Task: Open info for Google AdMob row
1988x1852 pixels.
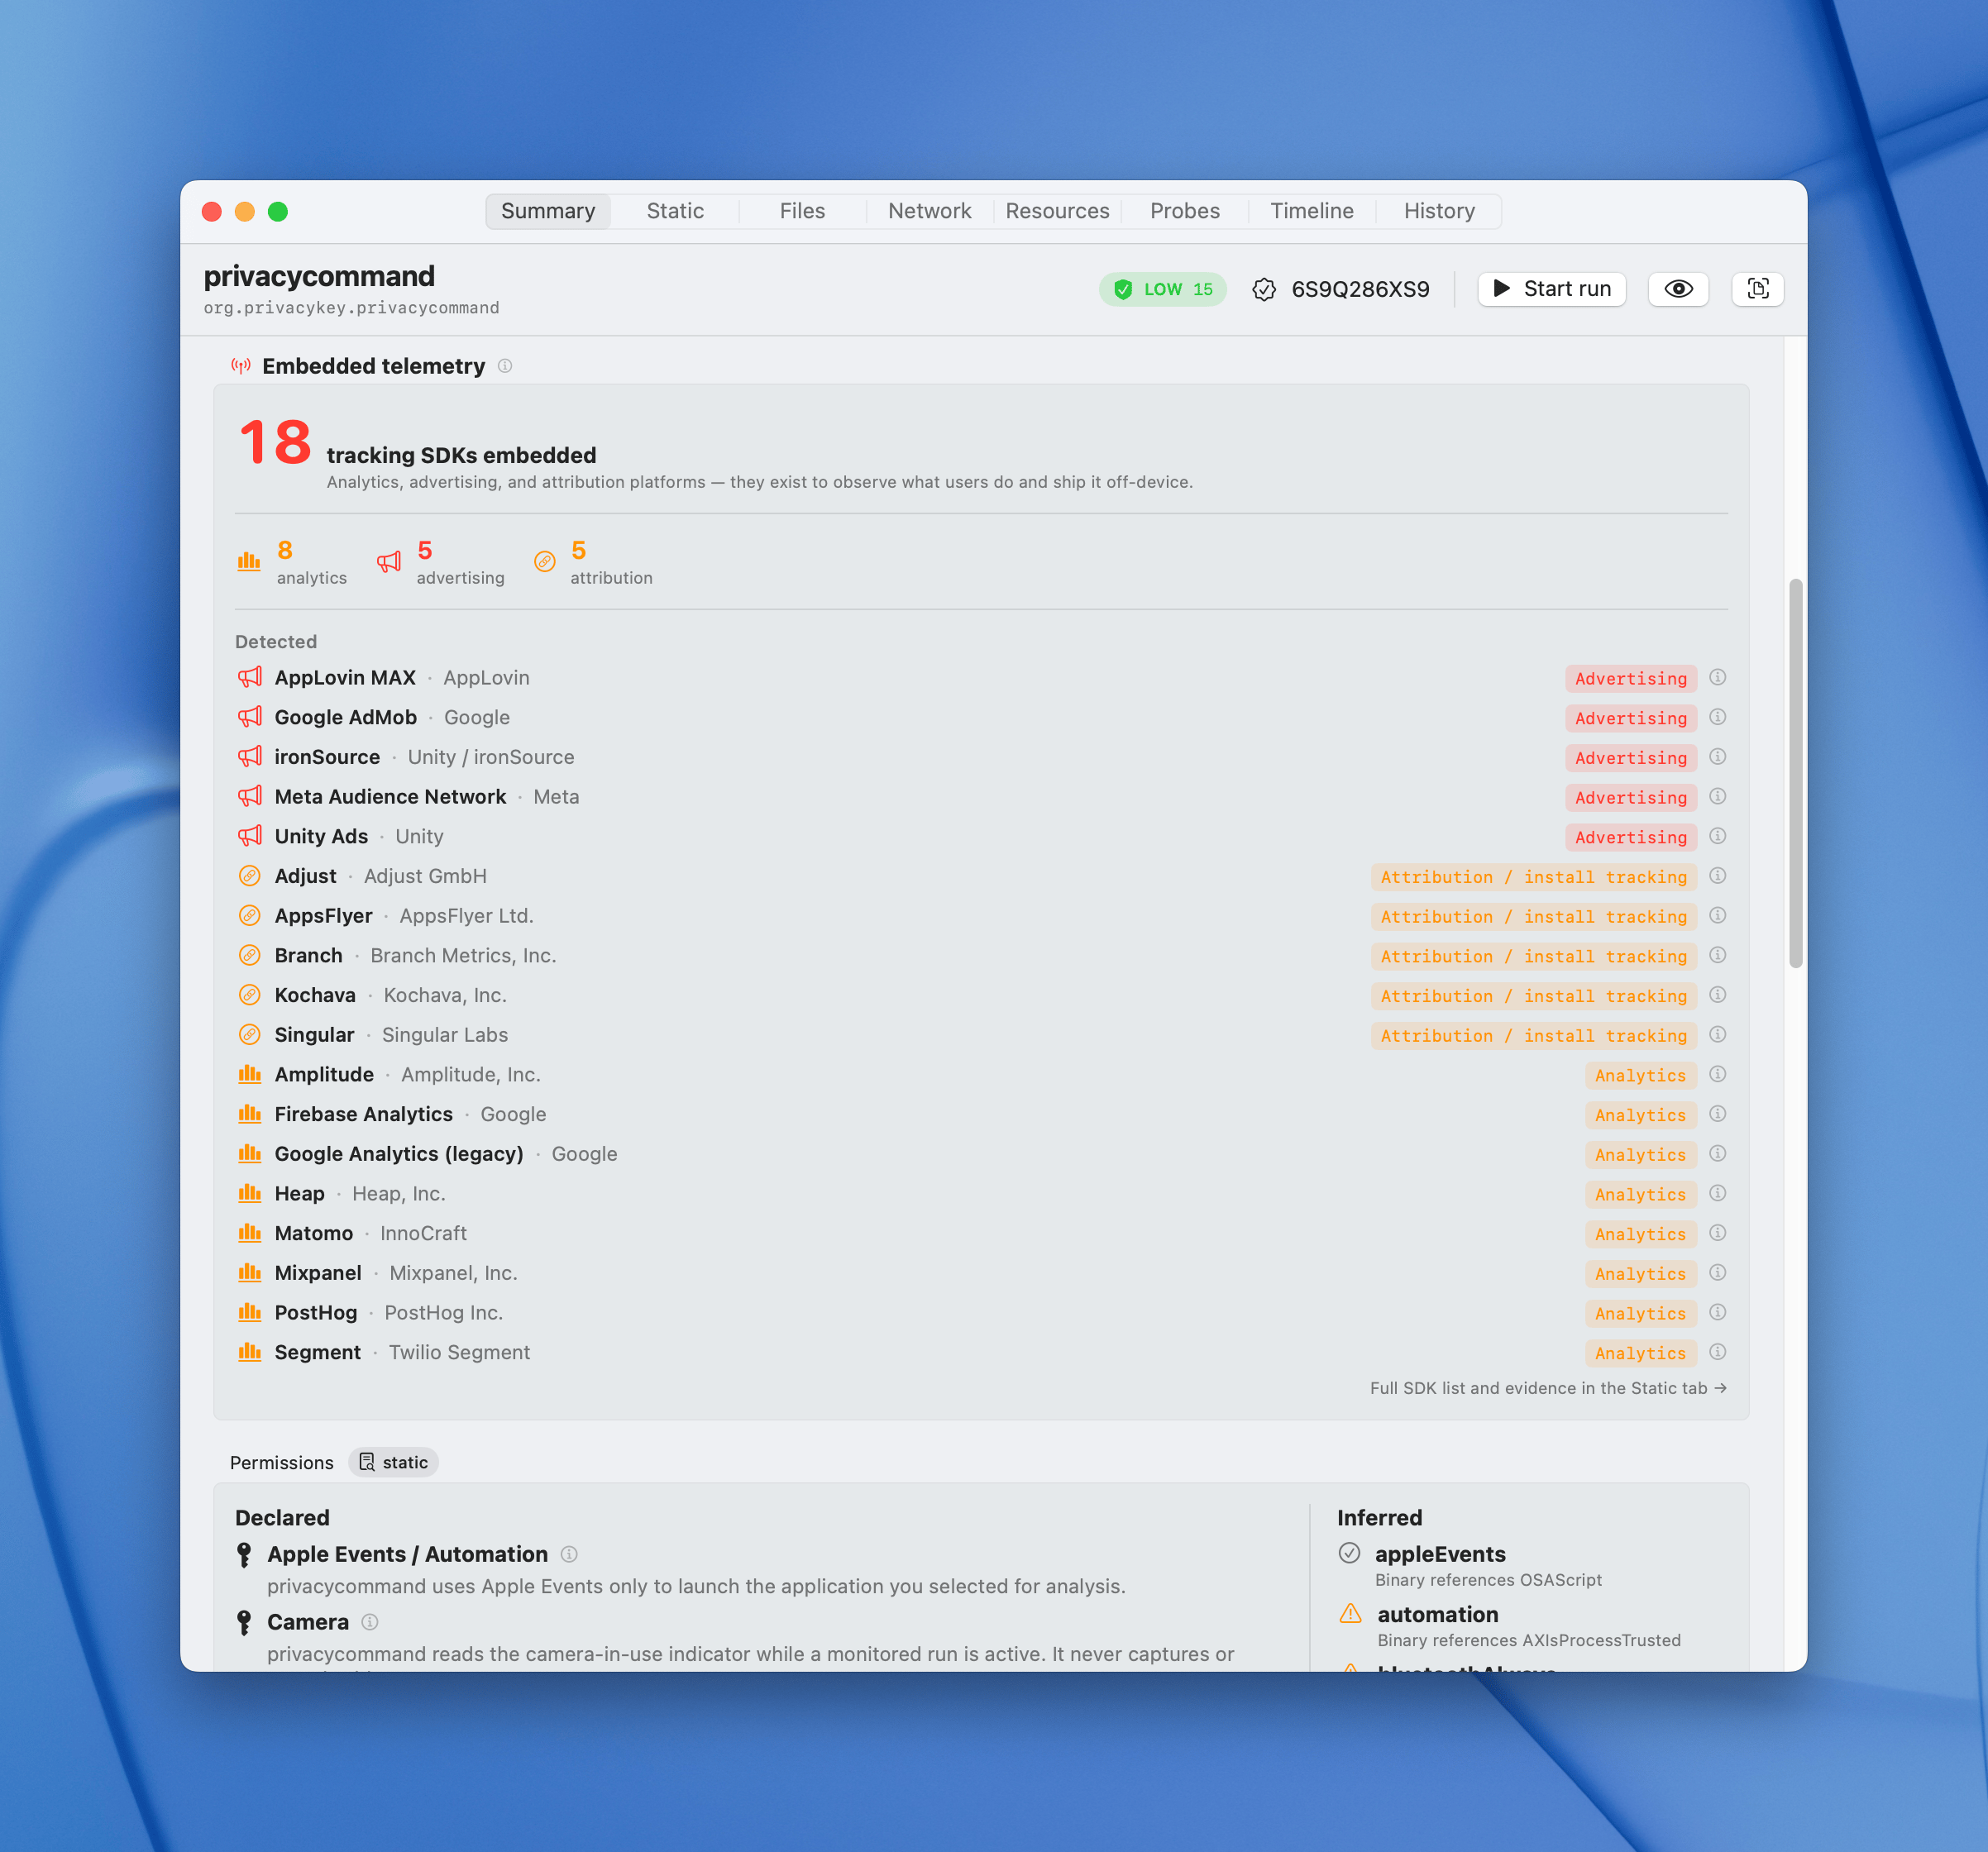Action: click(x=1717, y=717)
